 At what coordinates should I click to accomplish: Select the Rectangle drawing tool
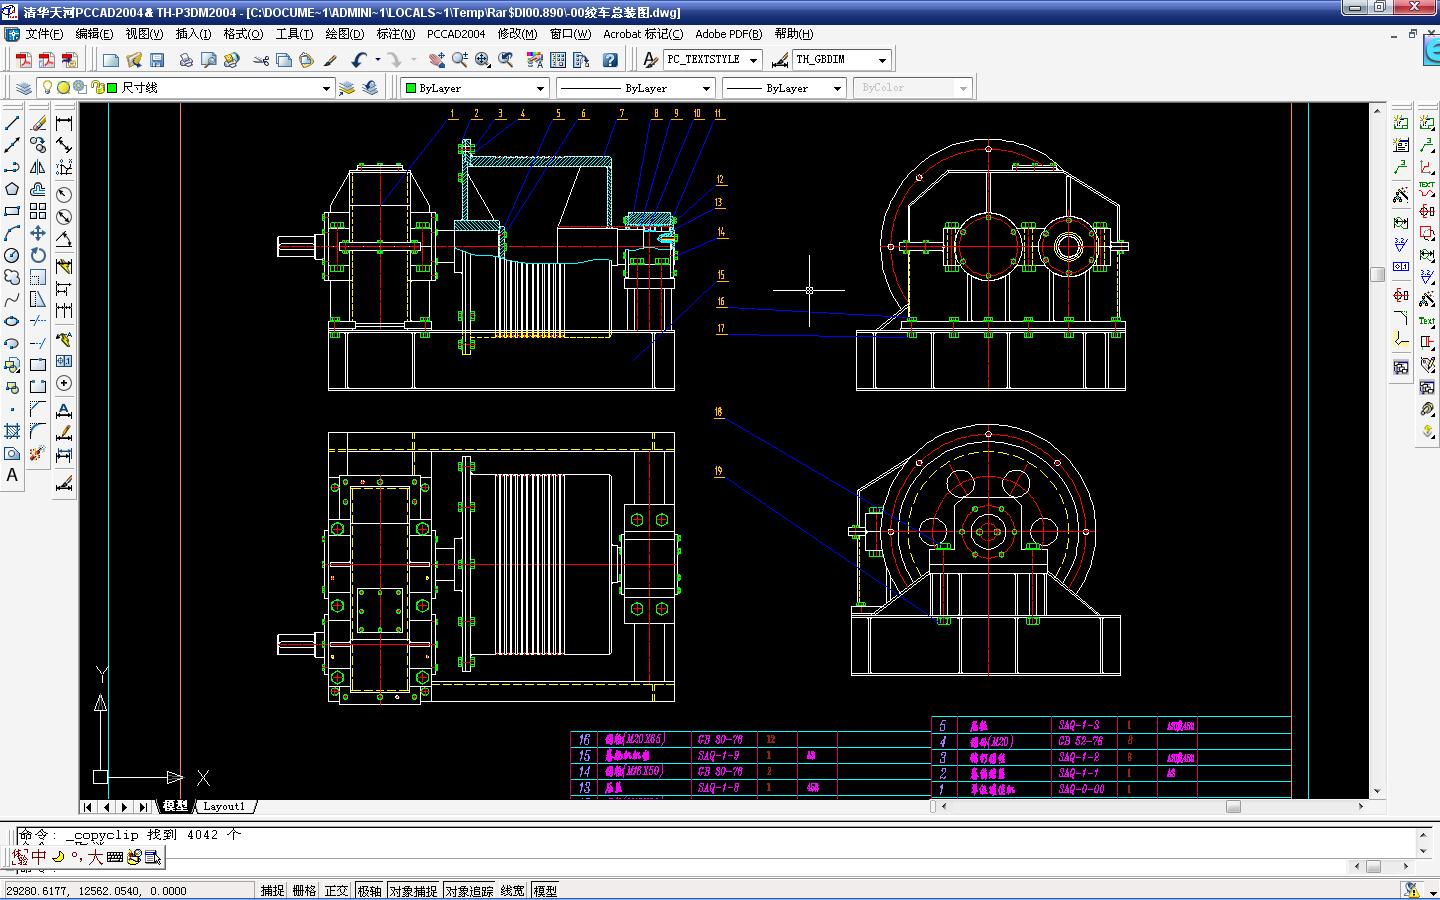[12, 211]
